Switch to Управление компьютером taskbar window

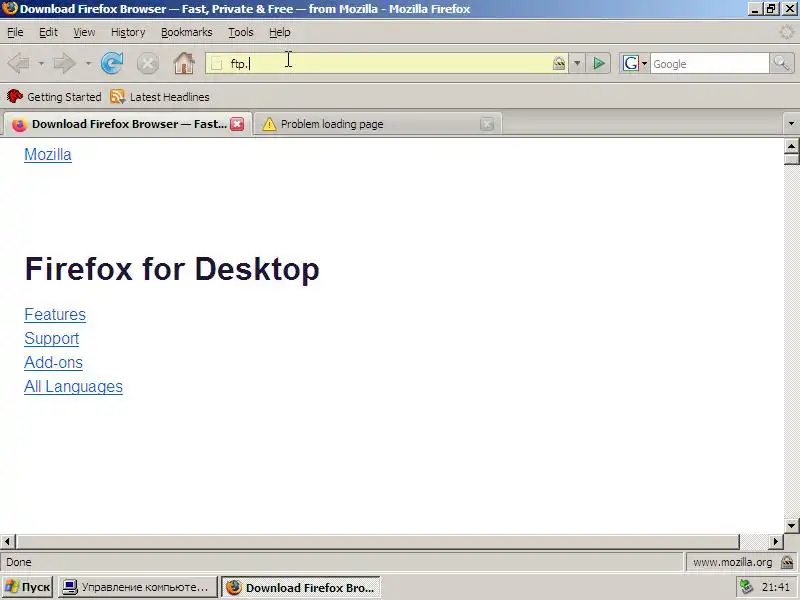pos(138,587)
